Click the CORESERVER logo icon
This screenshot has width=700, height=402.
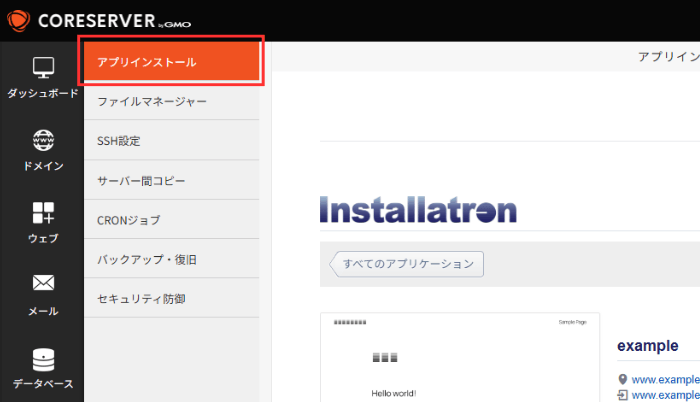[18, 21]
